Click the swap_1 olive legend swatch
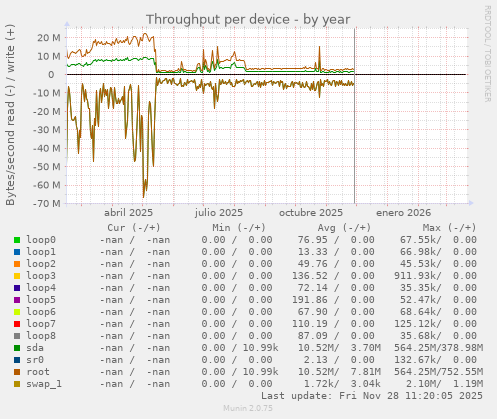 coord(17,384)
